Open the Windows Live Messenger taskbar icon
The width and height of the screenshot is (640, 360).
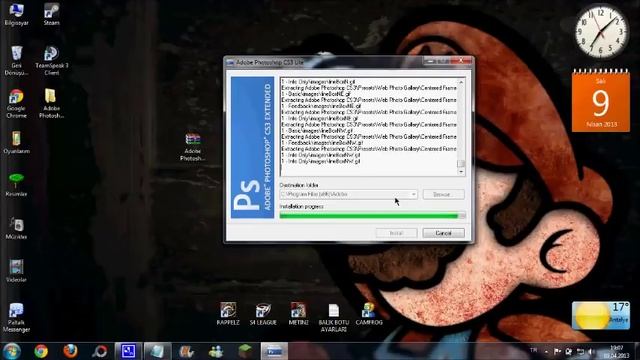click(x=216, y=351)
